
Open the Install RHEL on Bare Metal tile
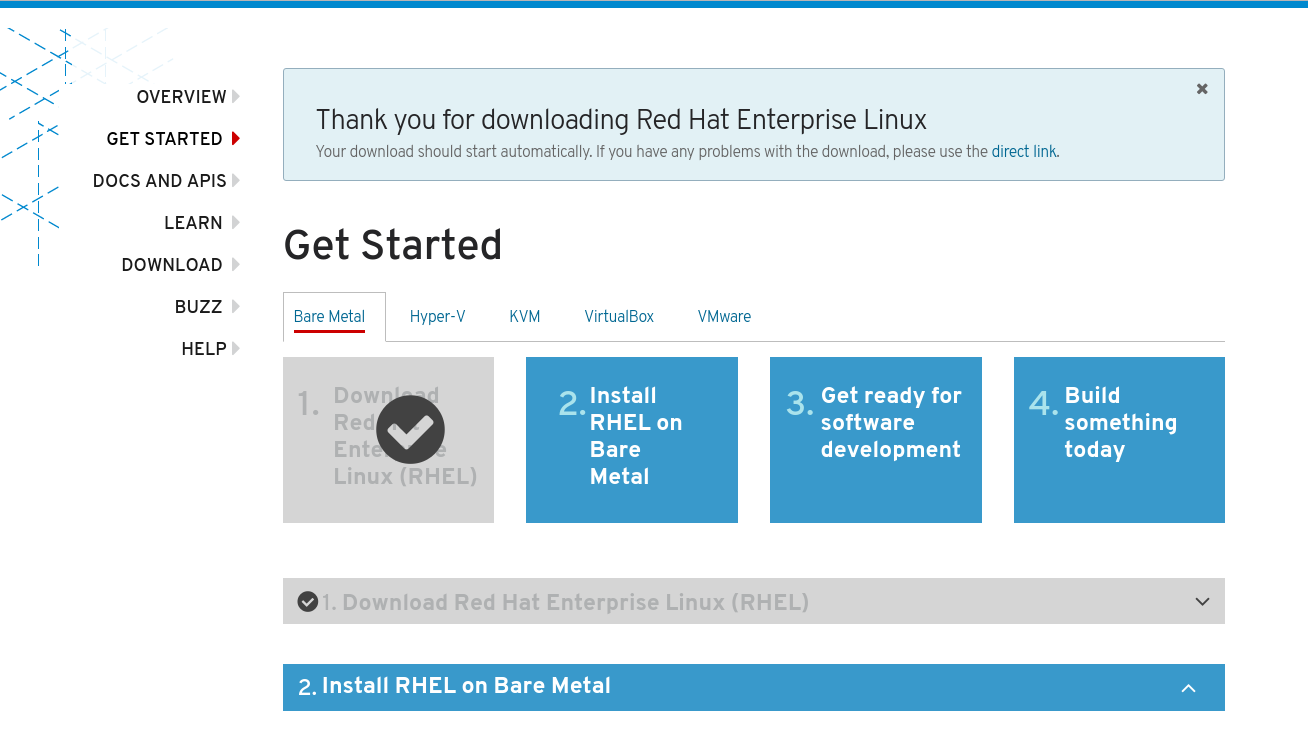(632, 440)
